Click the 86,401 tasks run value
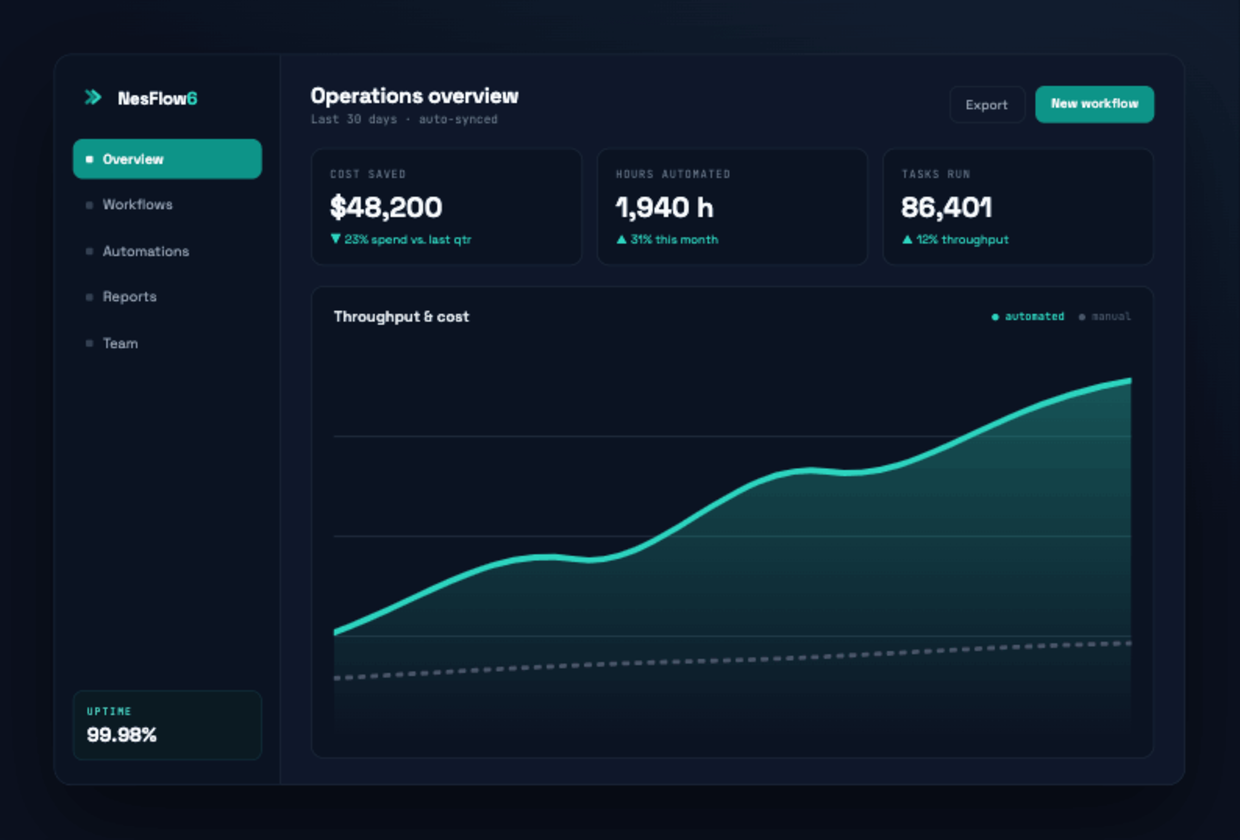 pos(946,208)
